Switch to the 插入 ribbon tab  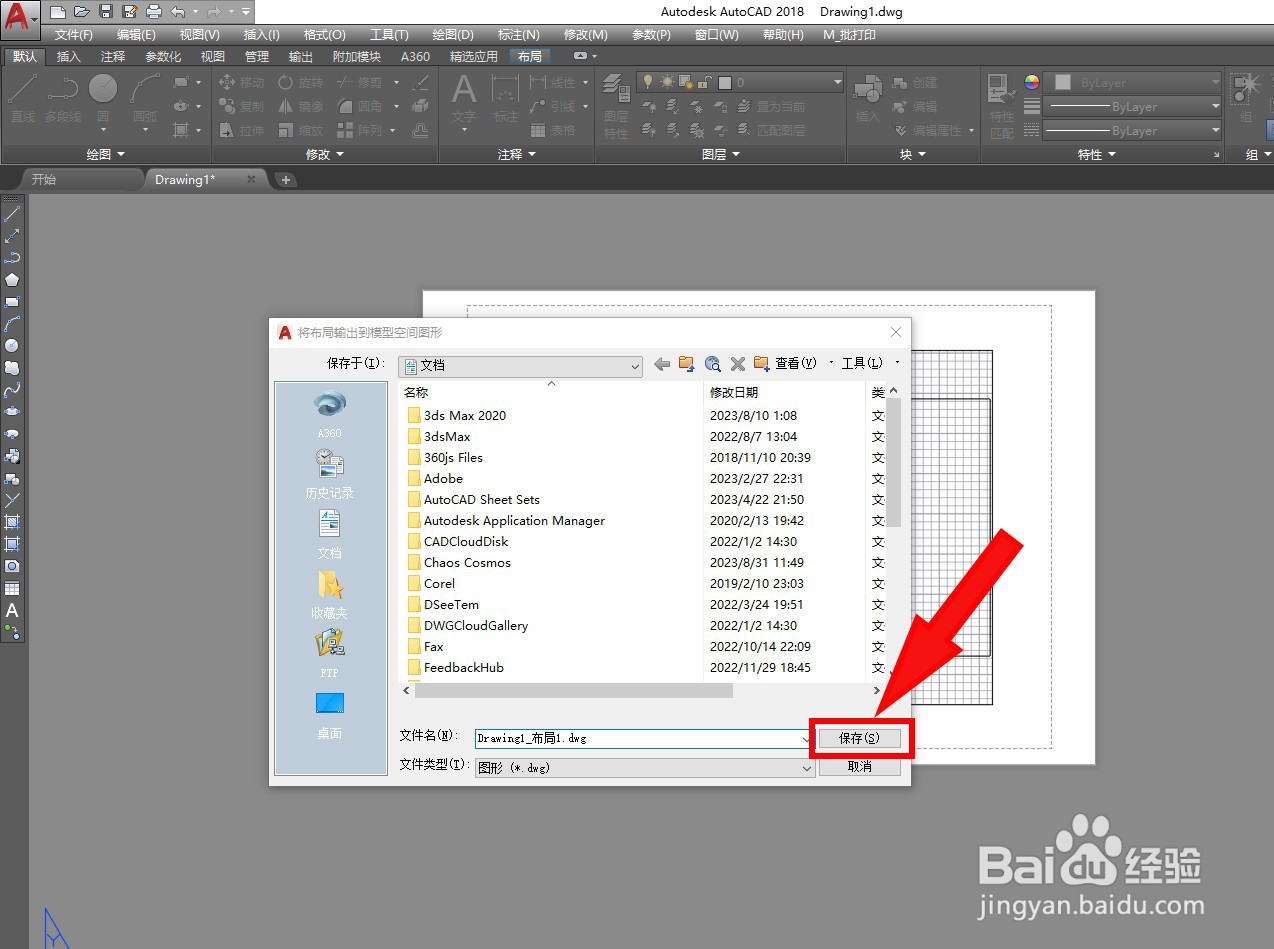pos(69,56)
